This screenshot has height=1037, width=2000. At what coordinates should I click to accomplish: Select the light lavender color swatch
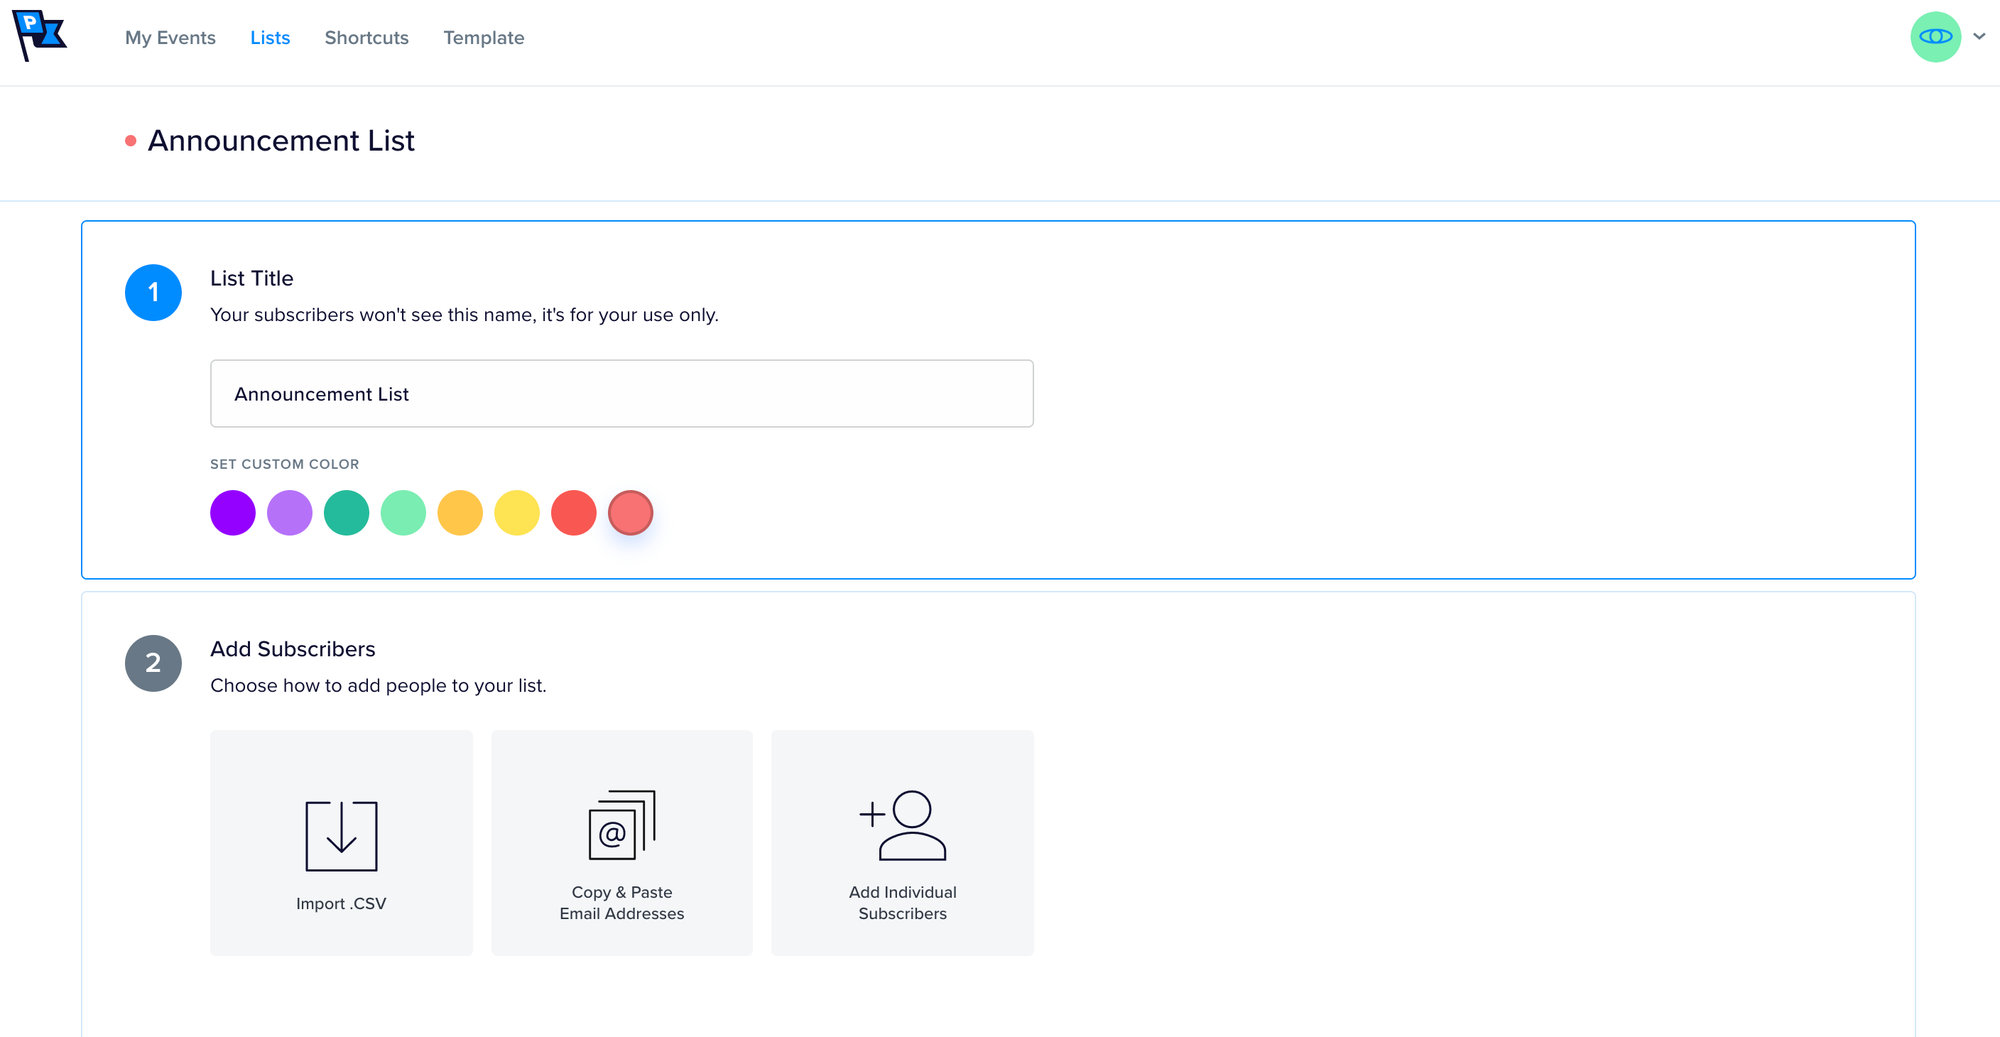pos(290,513)
